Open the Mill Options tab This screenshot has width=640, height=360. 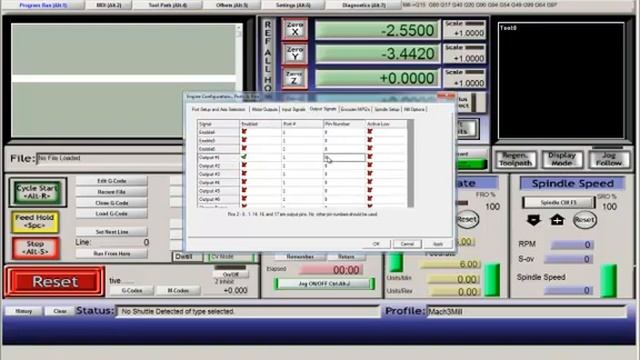click(x=414, y=109)
